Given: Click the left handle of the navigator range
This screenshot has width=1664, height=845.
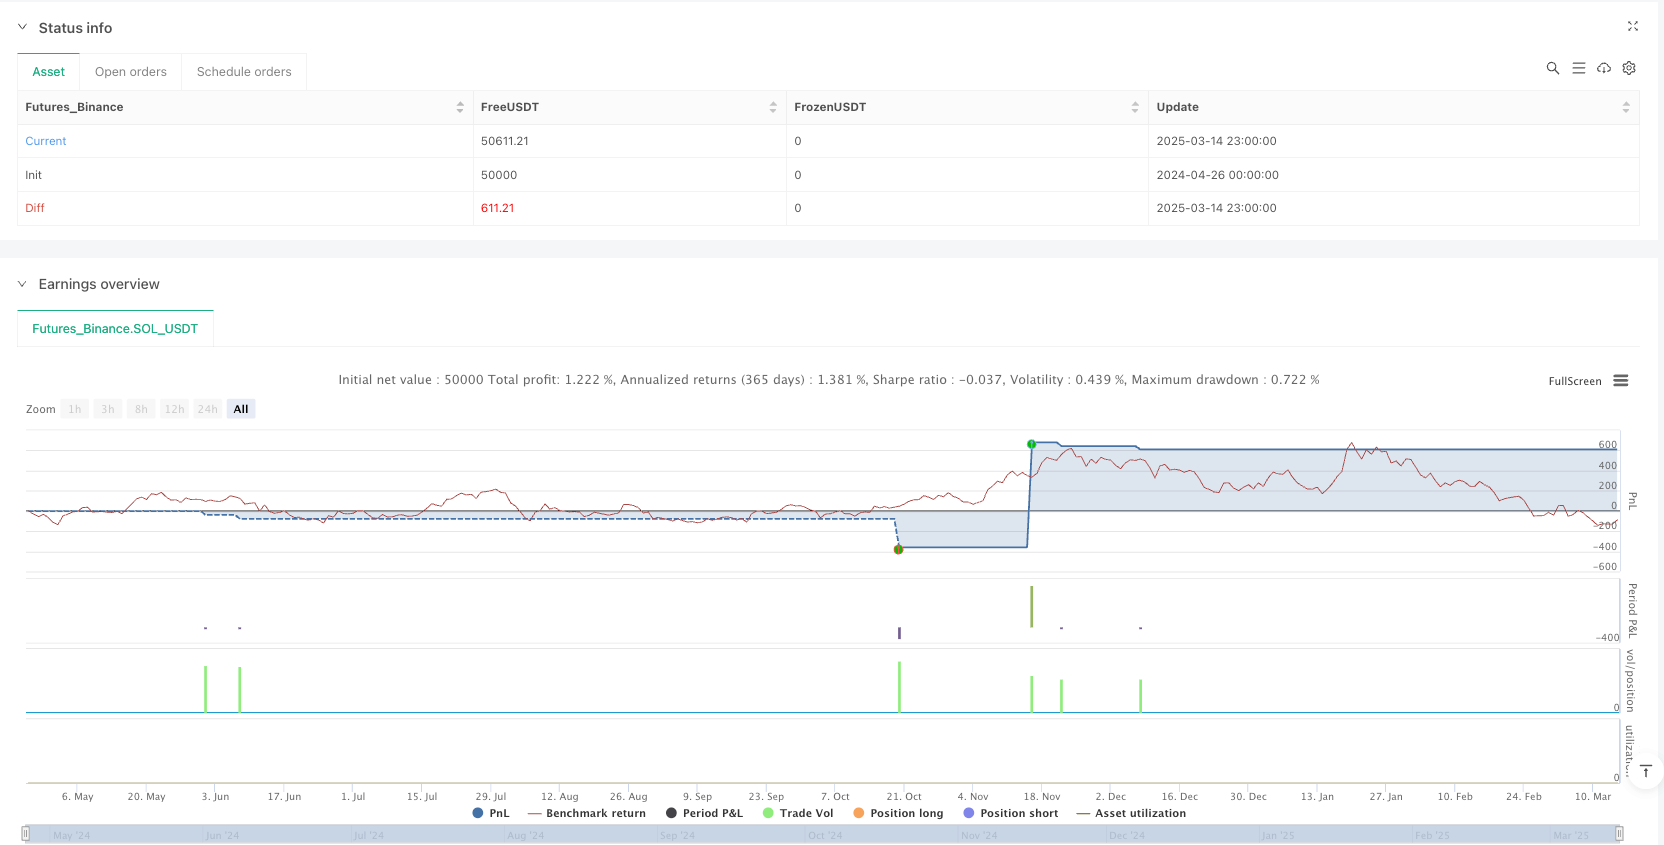Looking at the screenshot, I should click(26, 833).
